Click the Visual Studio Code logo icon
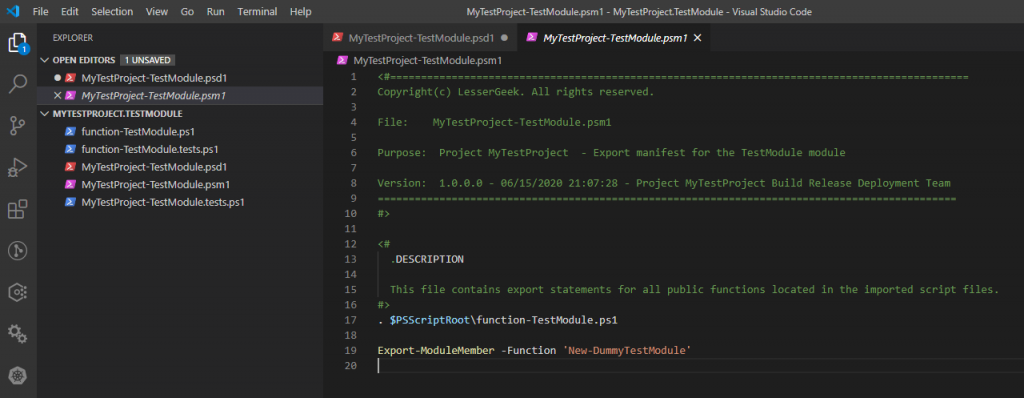Viewport: 1024px width, 398px height. coord(13,12)
